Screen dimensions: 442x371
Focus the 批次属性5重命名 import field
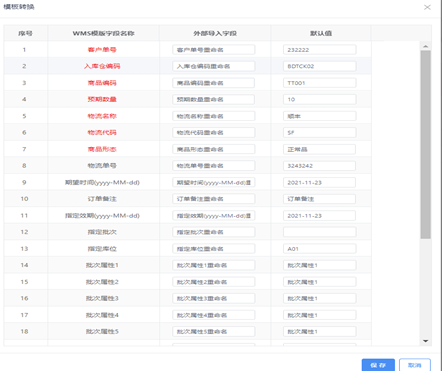[214, 332]
